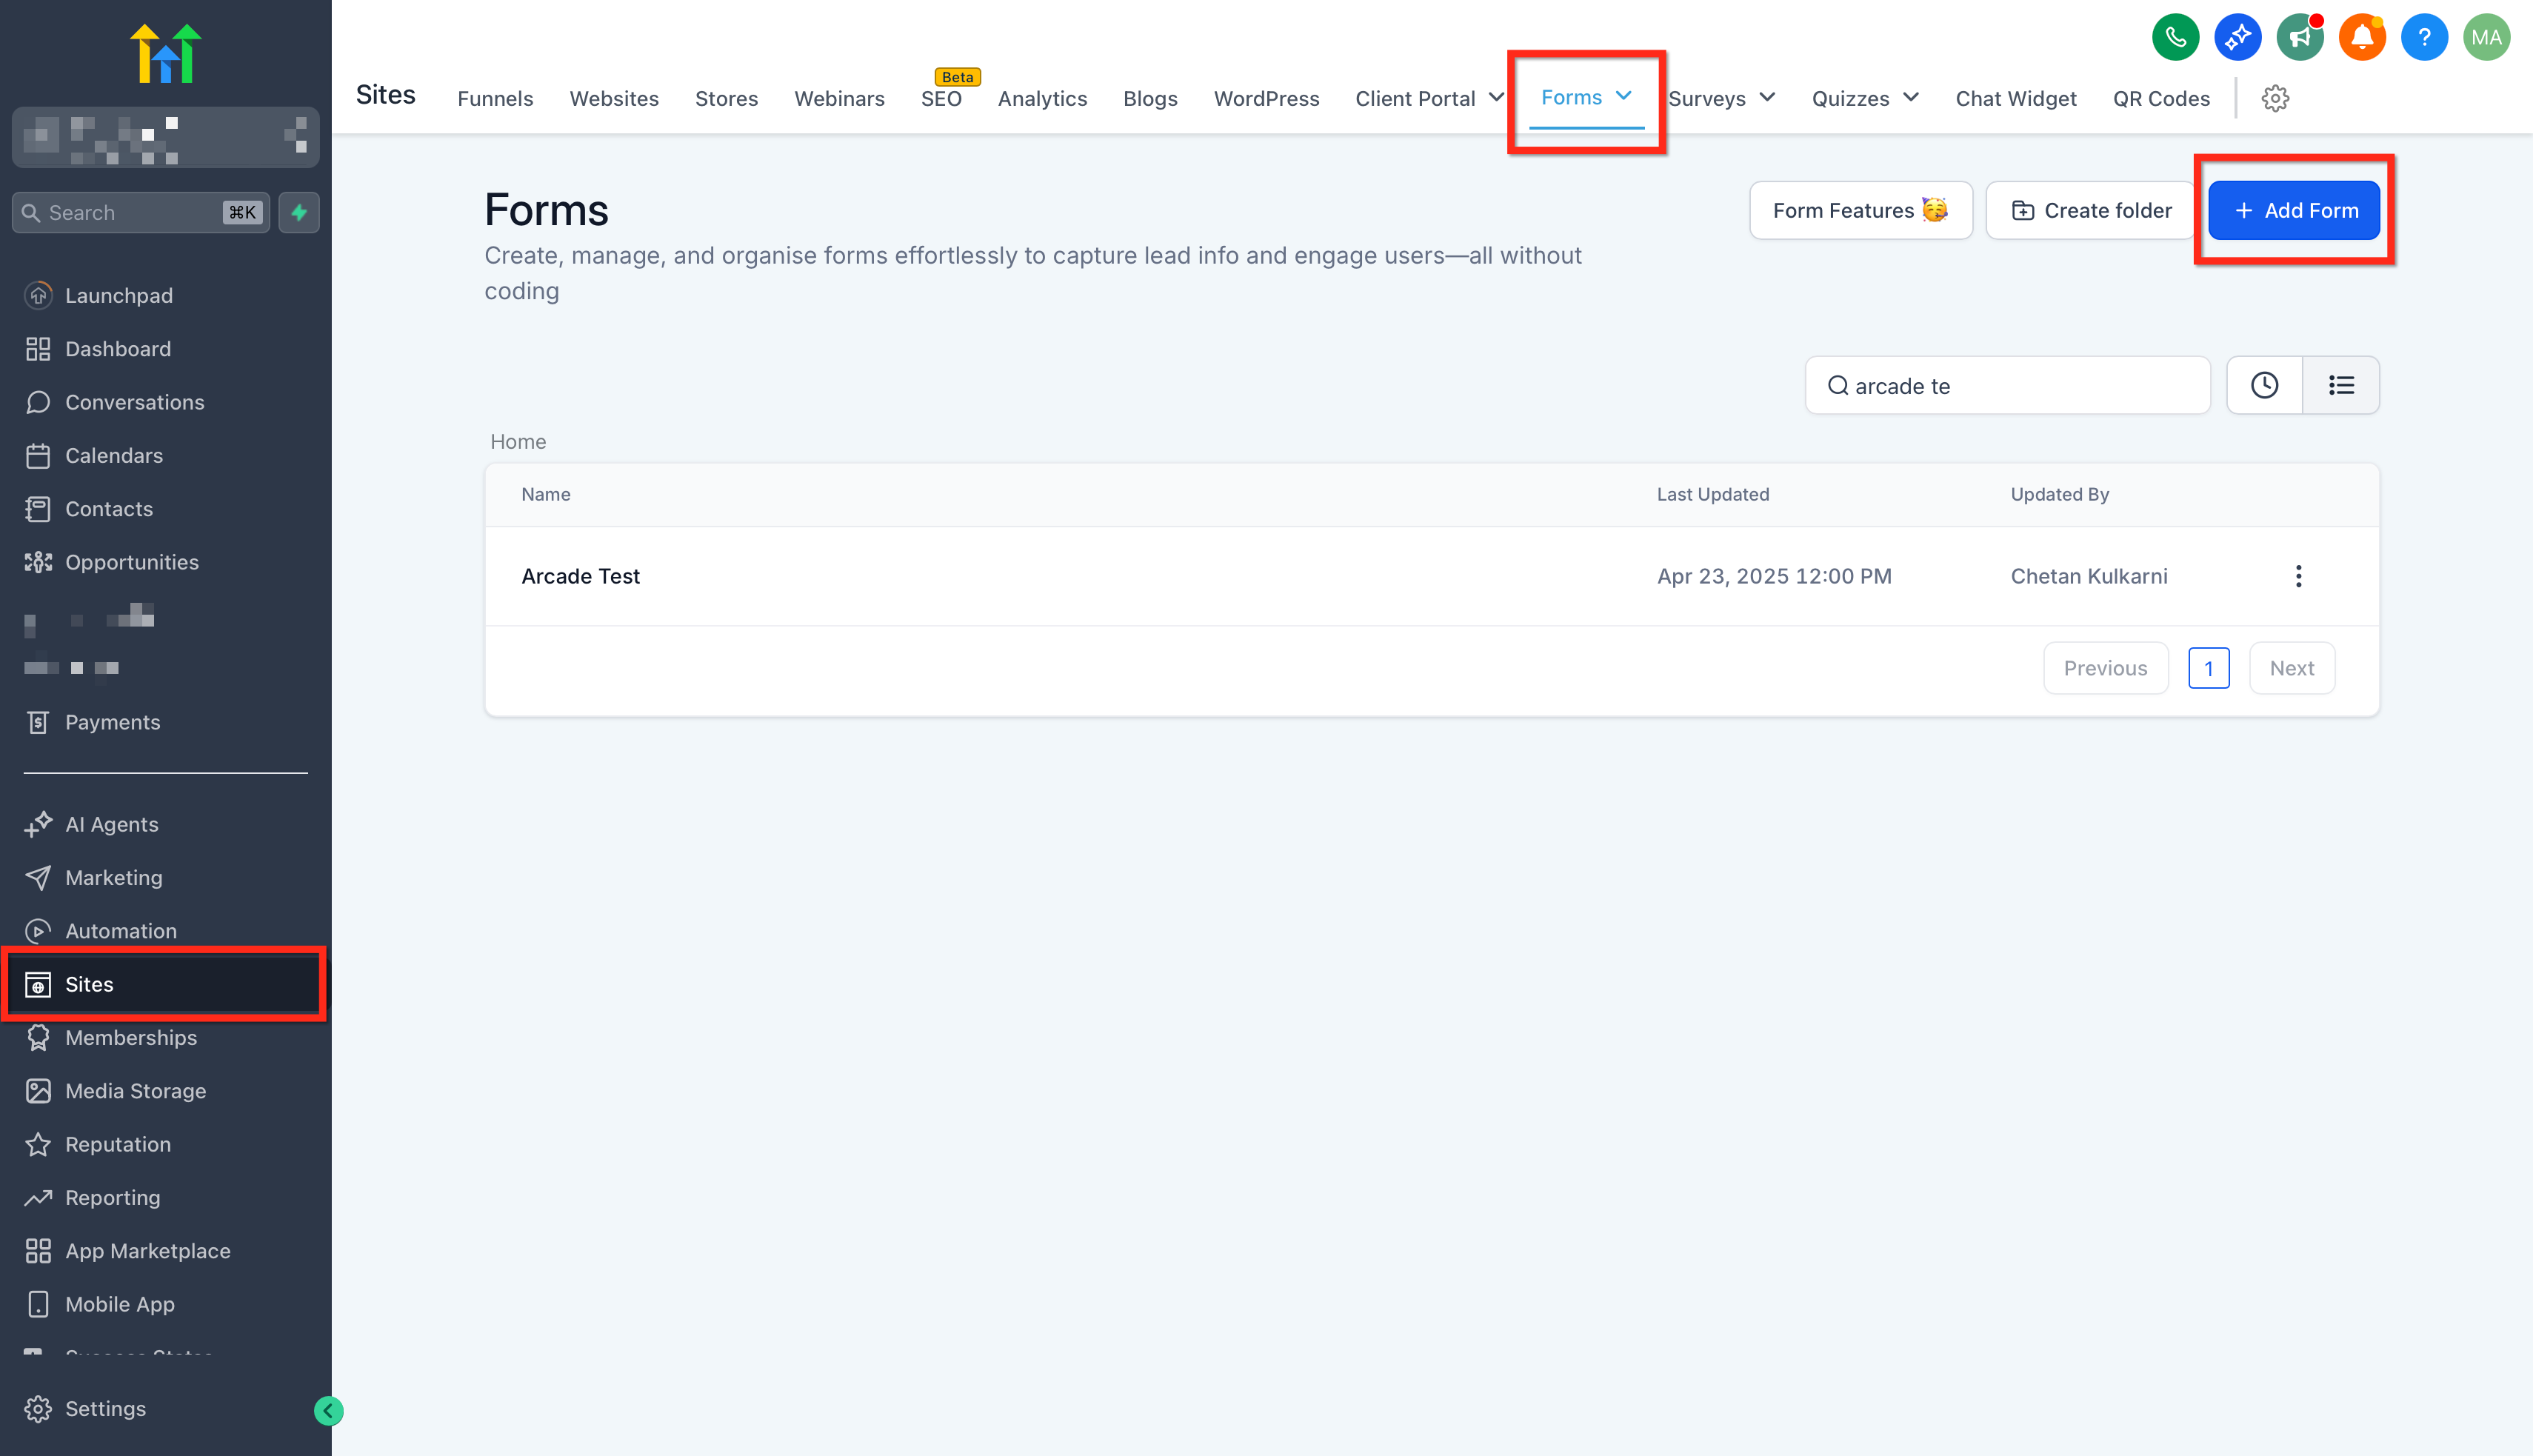2533x1456 pixels.
Task: Open the notifications bell icon
Action: [x=2361, y=38]
